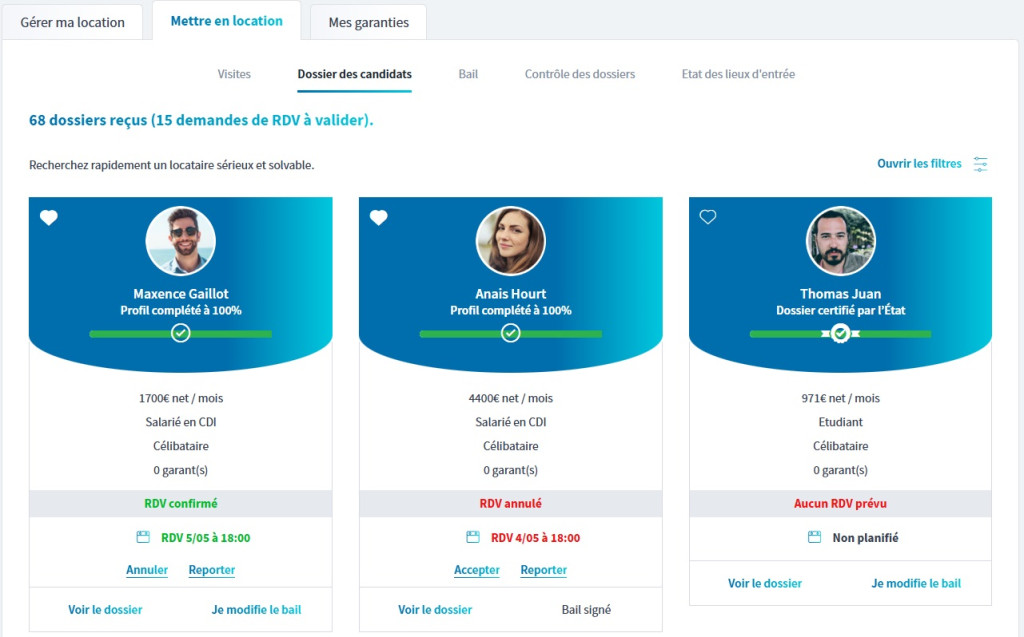The image size is (1024, 637).
Task: Click calendar icon beside RDV 4/05
Action: click(x=473, y=538)
